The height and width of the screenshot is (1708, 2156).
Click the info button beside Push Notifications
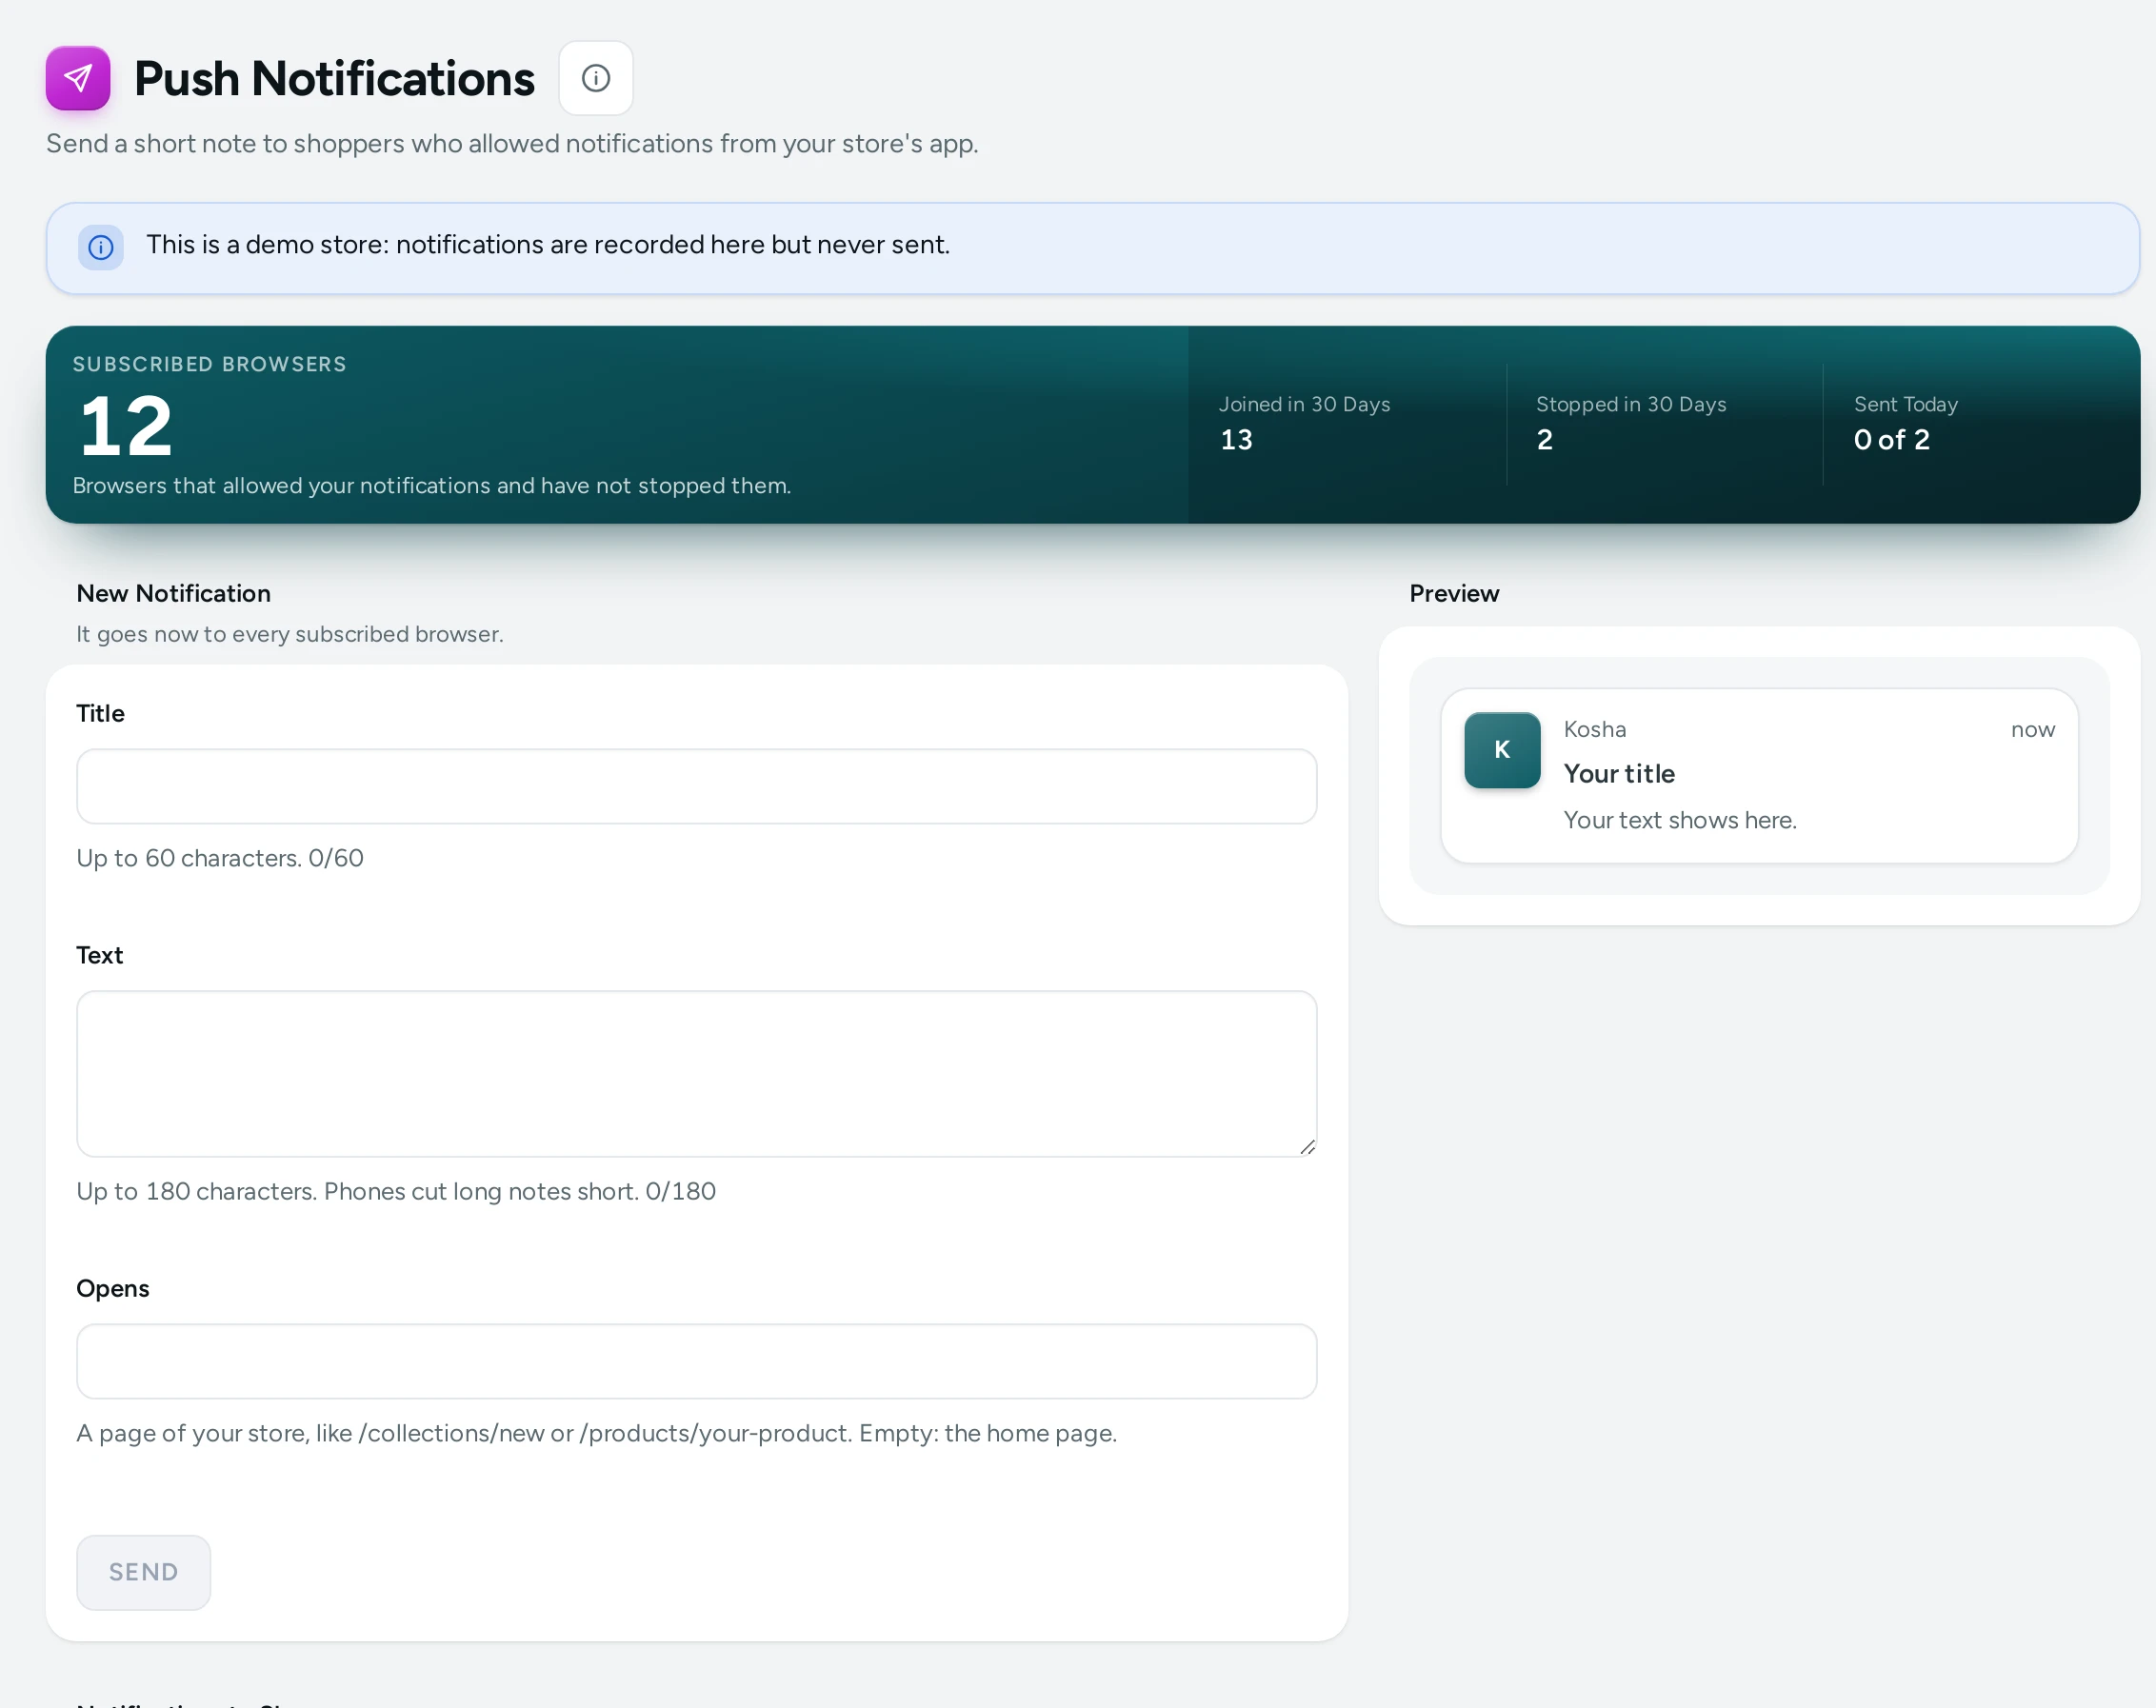(595, 78)
